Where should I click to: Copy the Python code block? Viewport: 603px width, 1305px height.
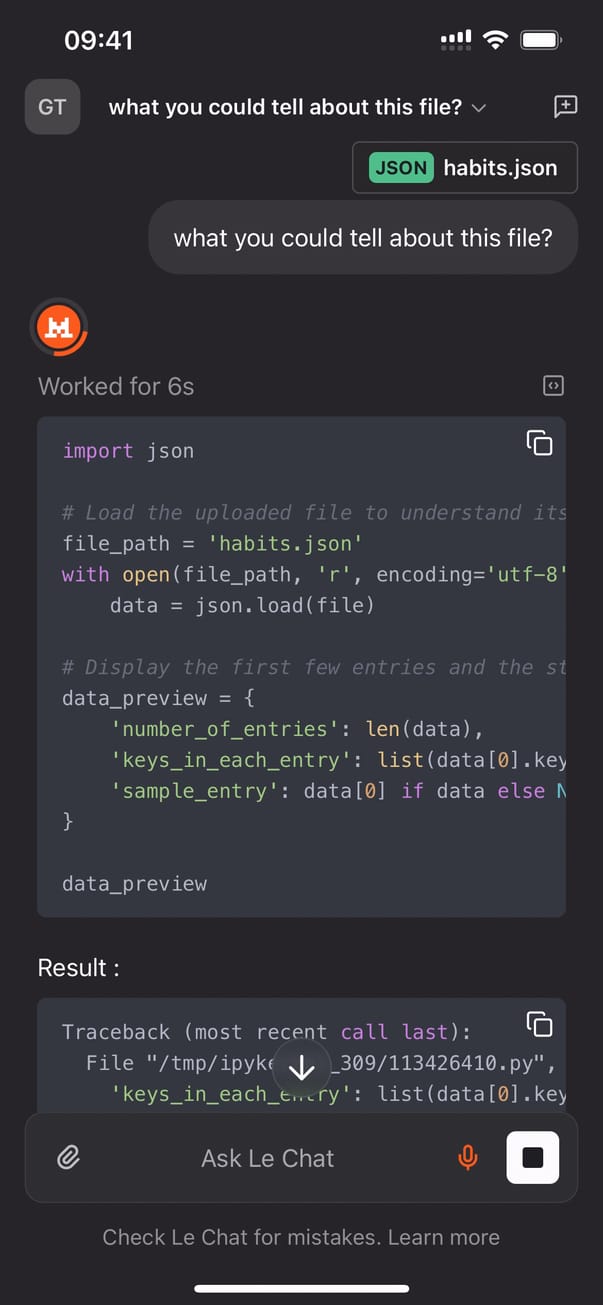(539, 443)
